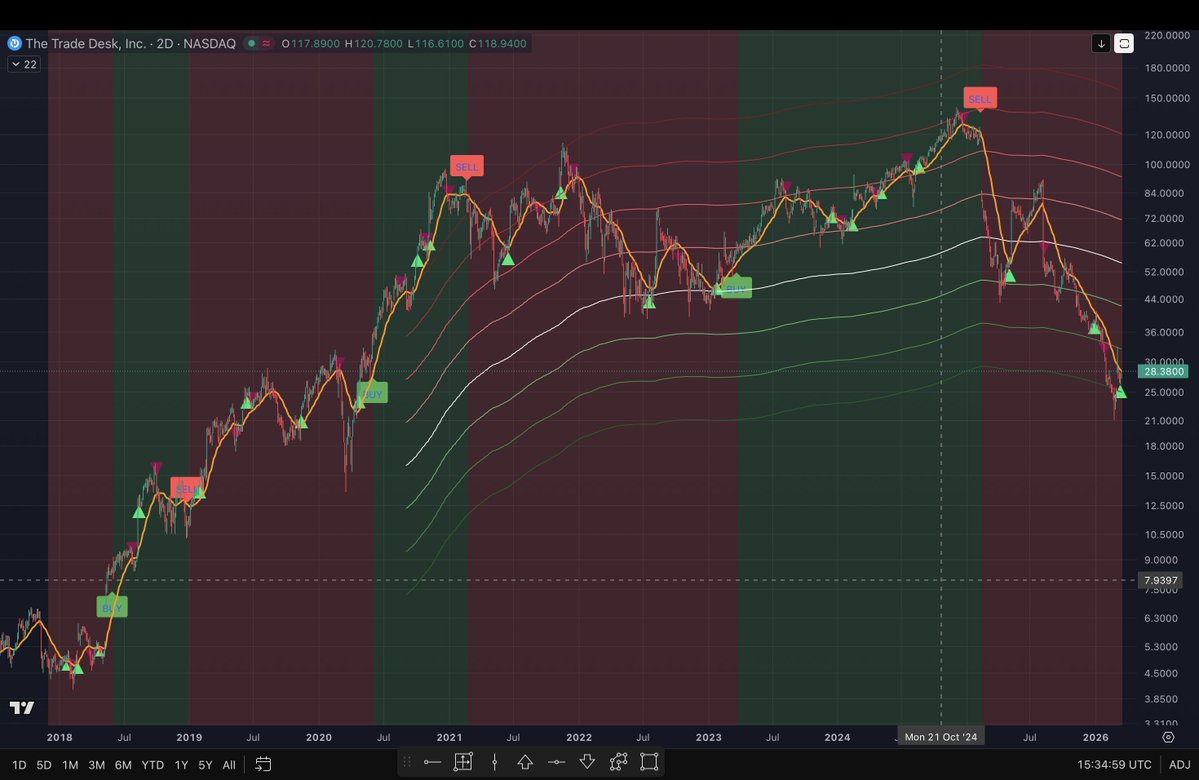Select the rectangle drawing tool

click(x=649, y=762)
